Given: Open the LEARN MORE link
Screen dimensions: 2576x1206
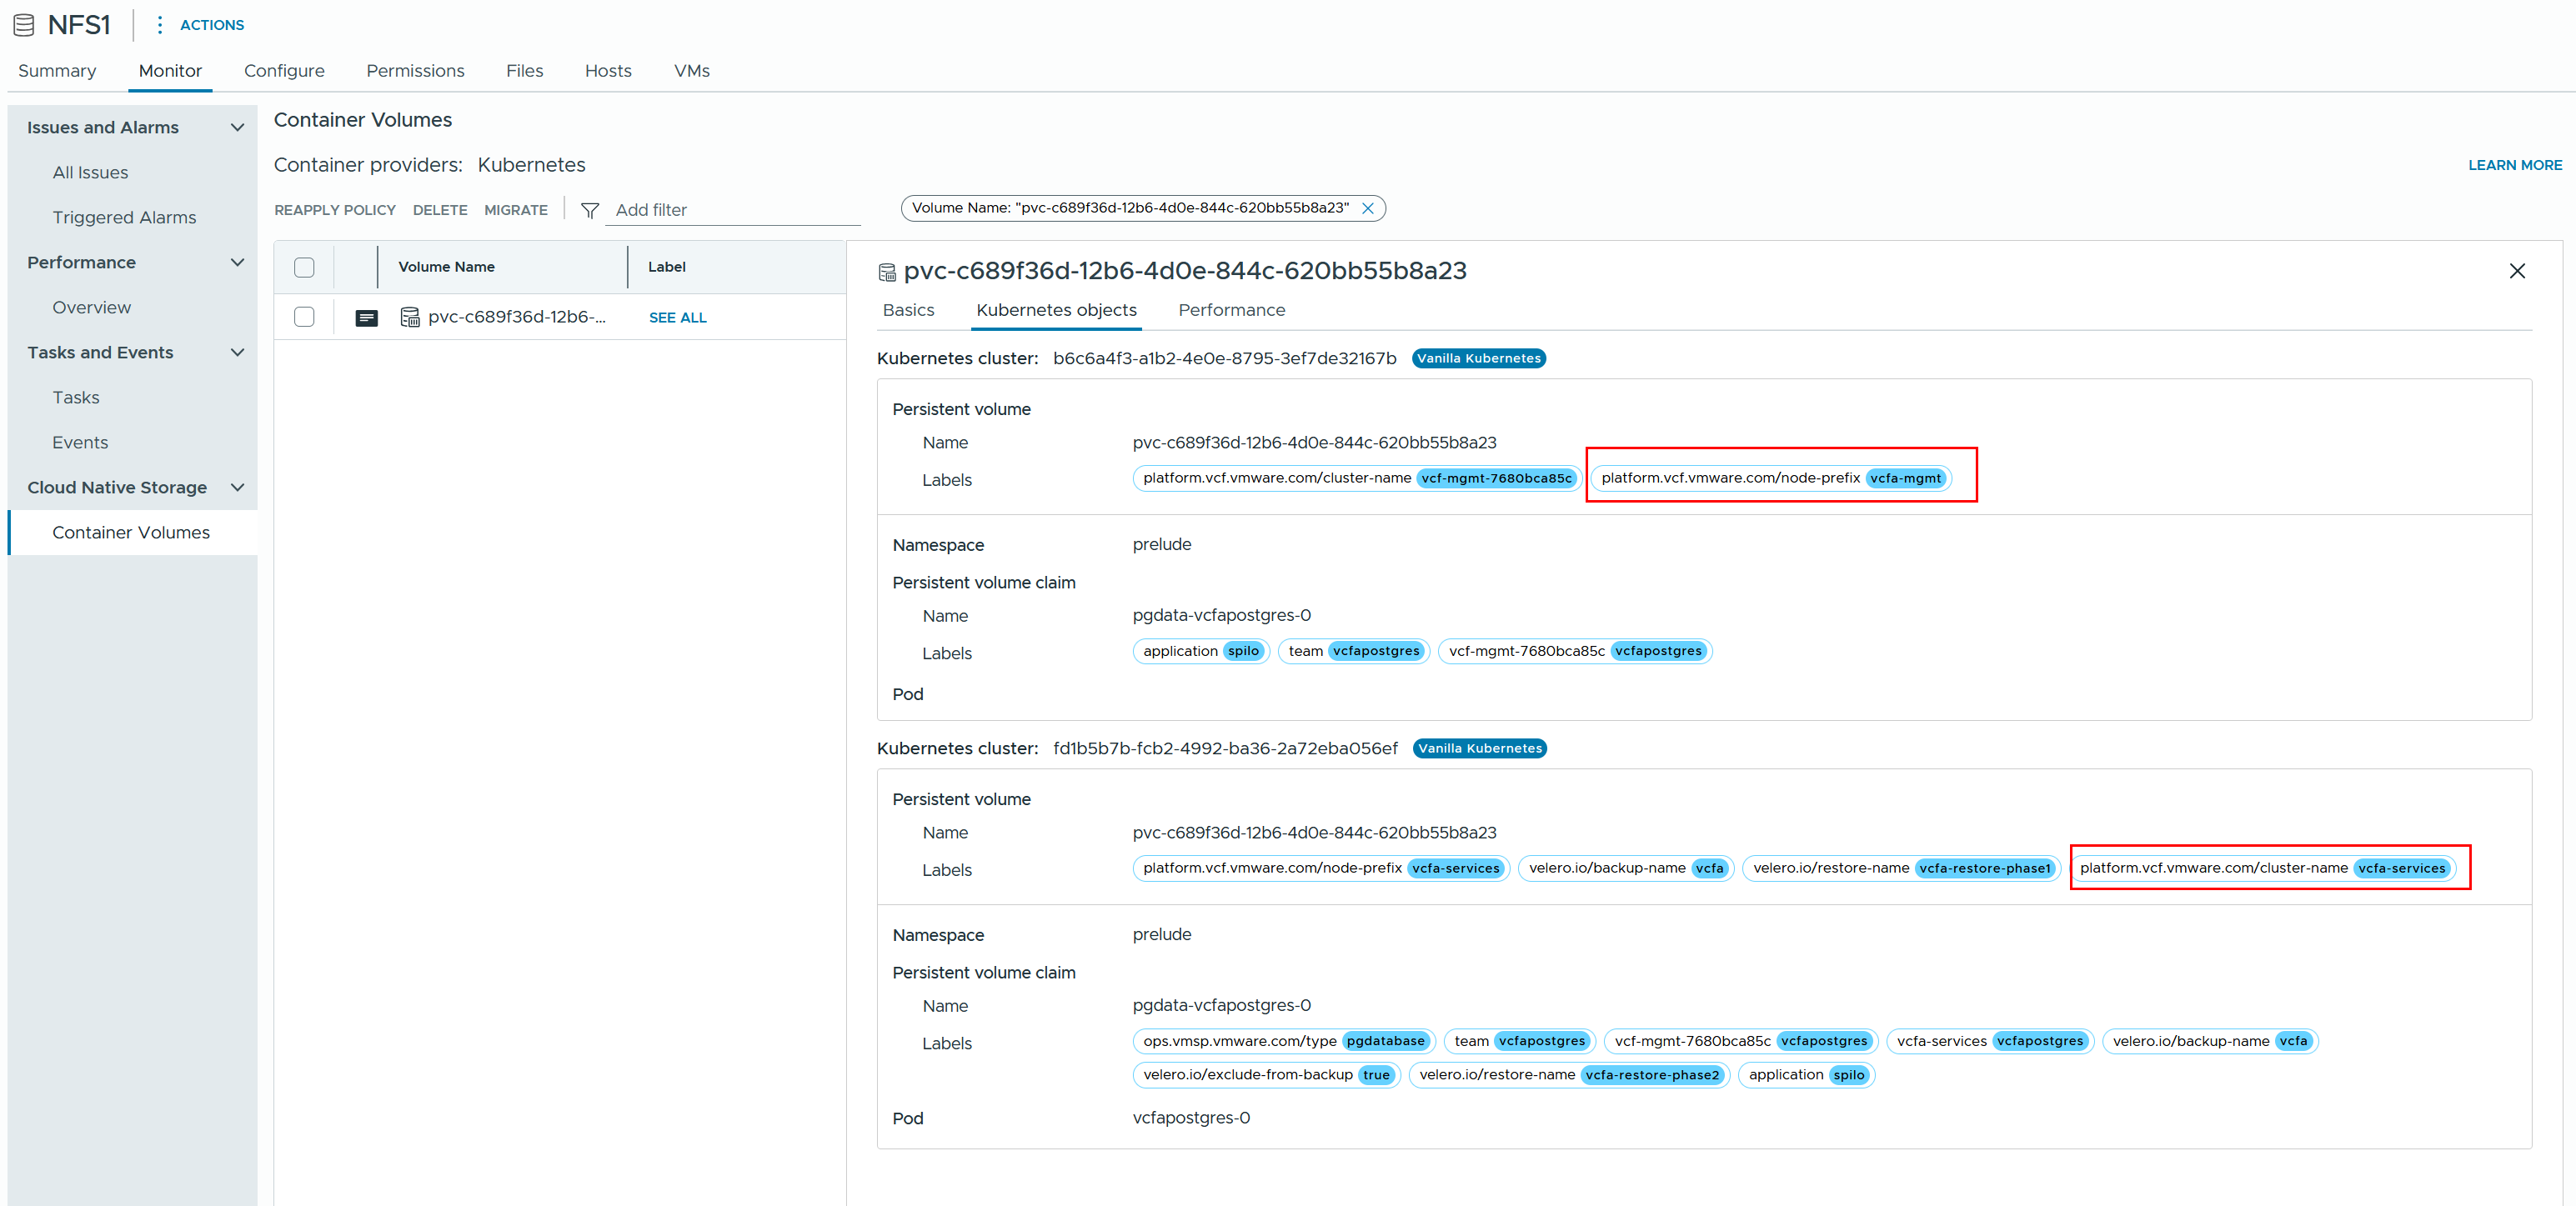Looking at the screenshot, I should (x=2515, y=165).
